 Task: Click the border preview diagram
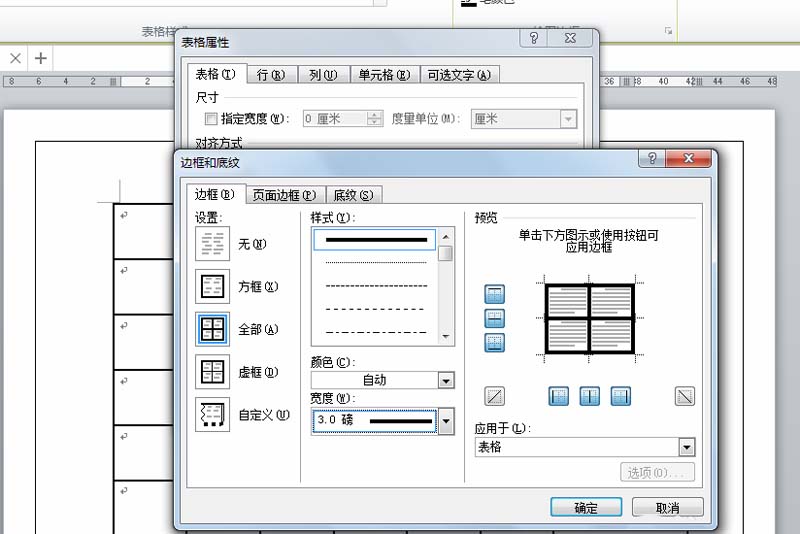tap(589, 319)
